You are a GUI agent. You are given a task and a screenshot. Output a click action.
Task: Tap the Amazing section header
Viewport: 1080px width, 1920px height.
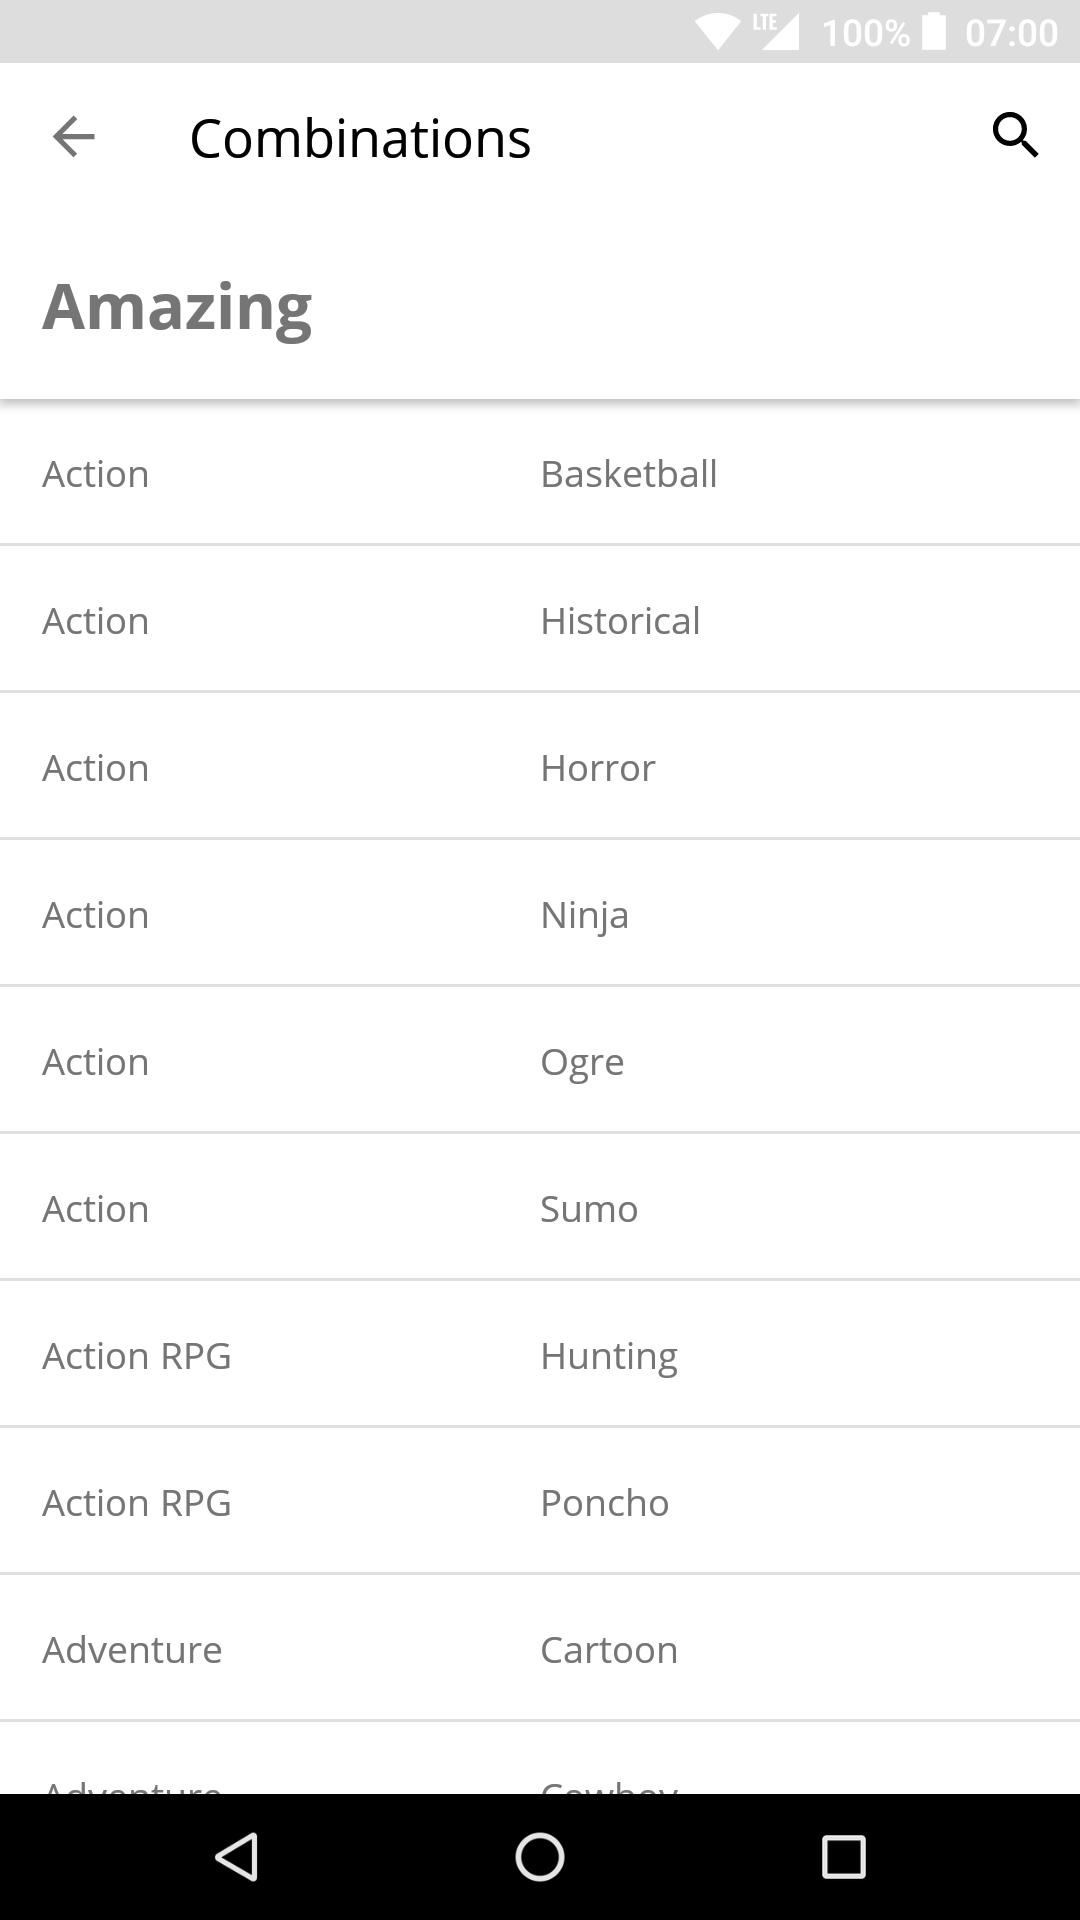tap(177, 306)
